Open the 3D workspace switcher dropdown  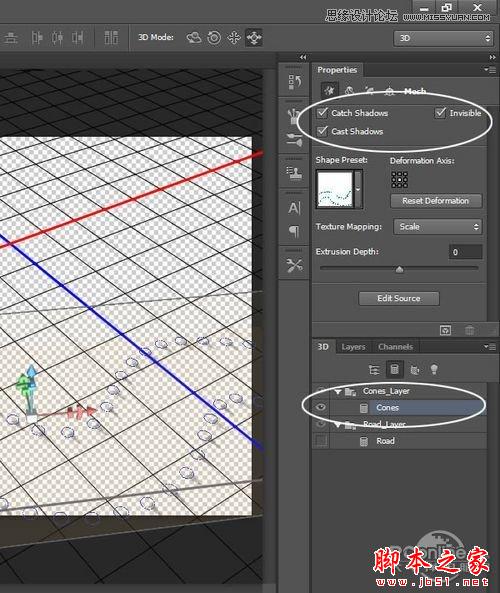point(443,38)
